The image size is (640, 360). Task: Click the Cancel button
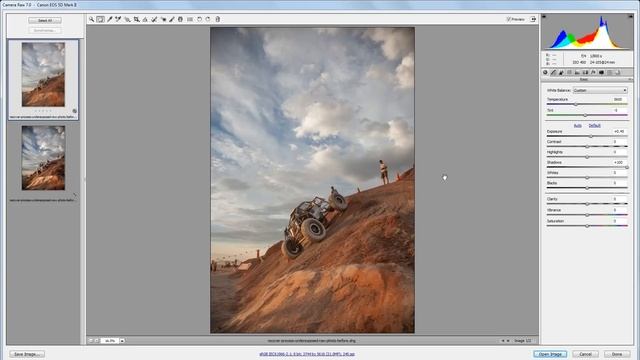585,354
